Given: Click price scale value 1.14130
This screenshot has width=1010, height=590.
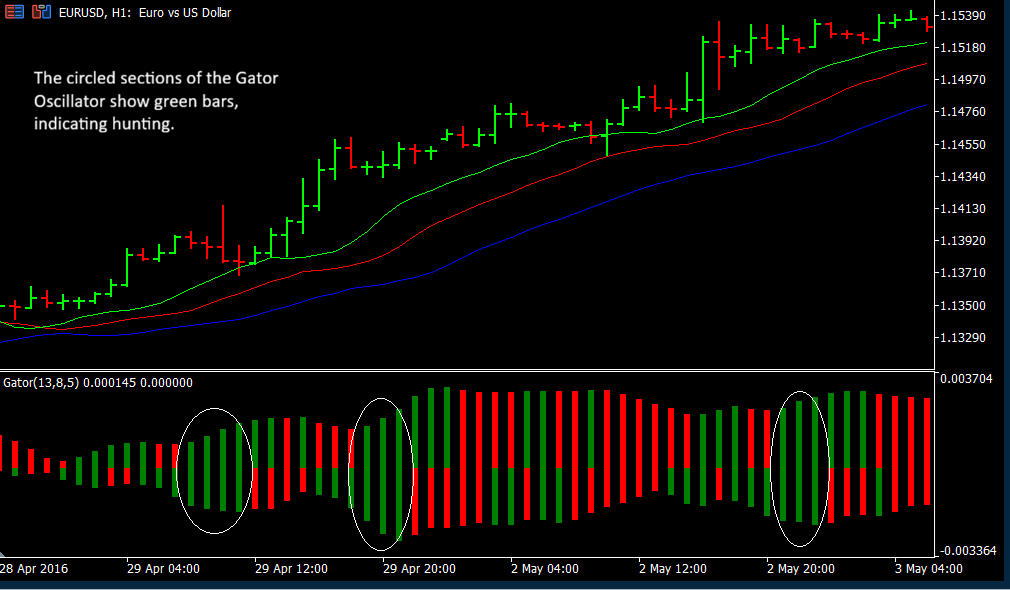Looking at the screenshot, I should [x=963, y=209].
